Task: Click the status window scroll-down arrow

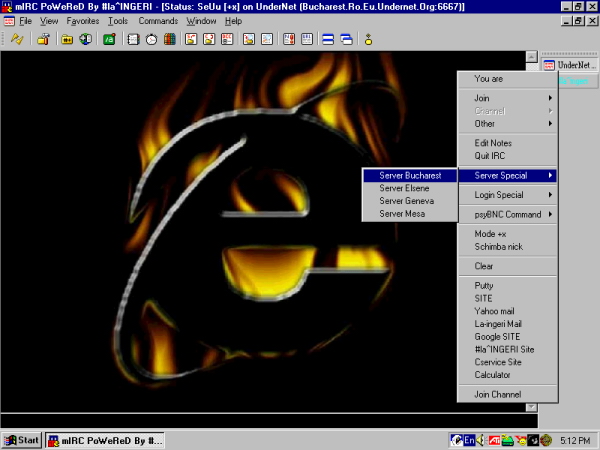Action: [531, 408]
